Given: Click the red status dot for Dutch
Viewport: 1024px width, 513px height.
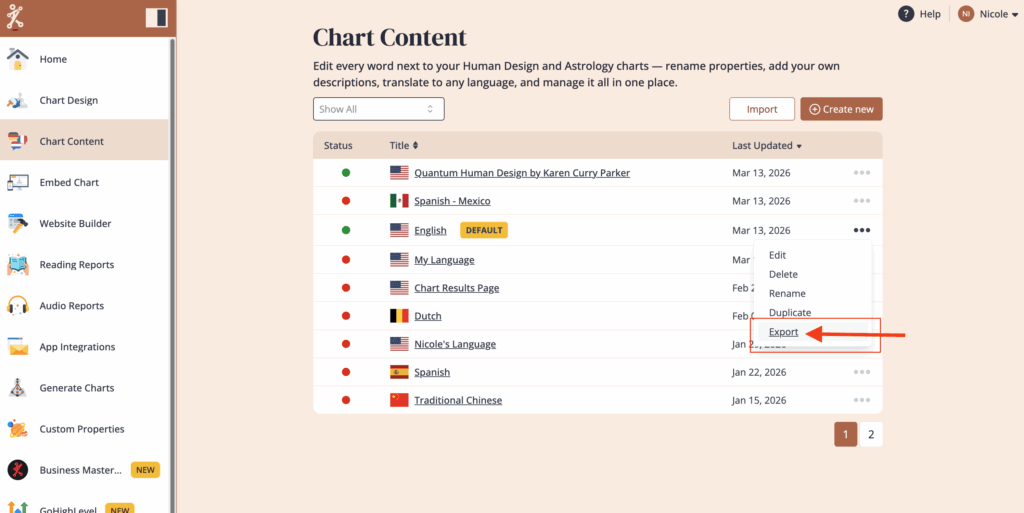Looking at the screenshot, I should click(x=346, y=316).
